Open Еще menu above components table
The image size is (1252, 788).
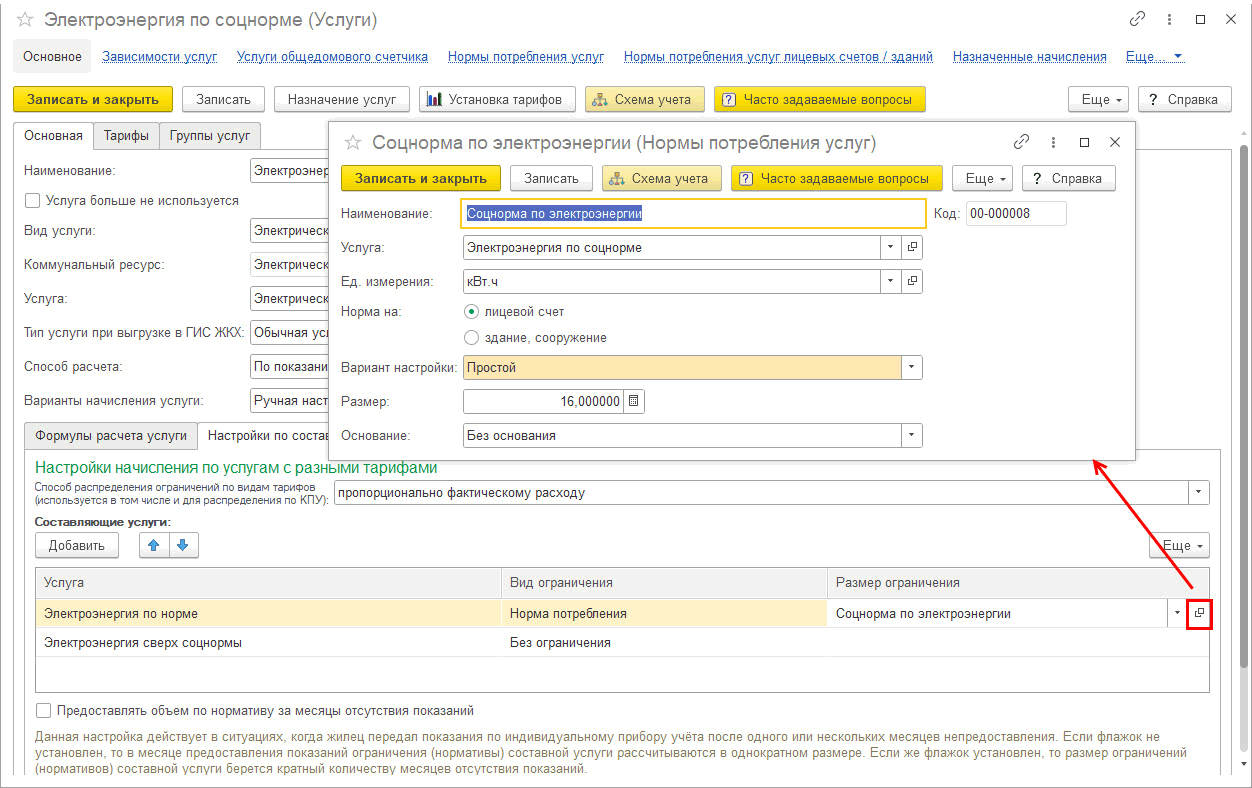1180,545
